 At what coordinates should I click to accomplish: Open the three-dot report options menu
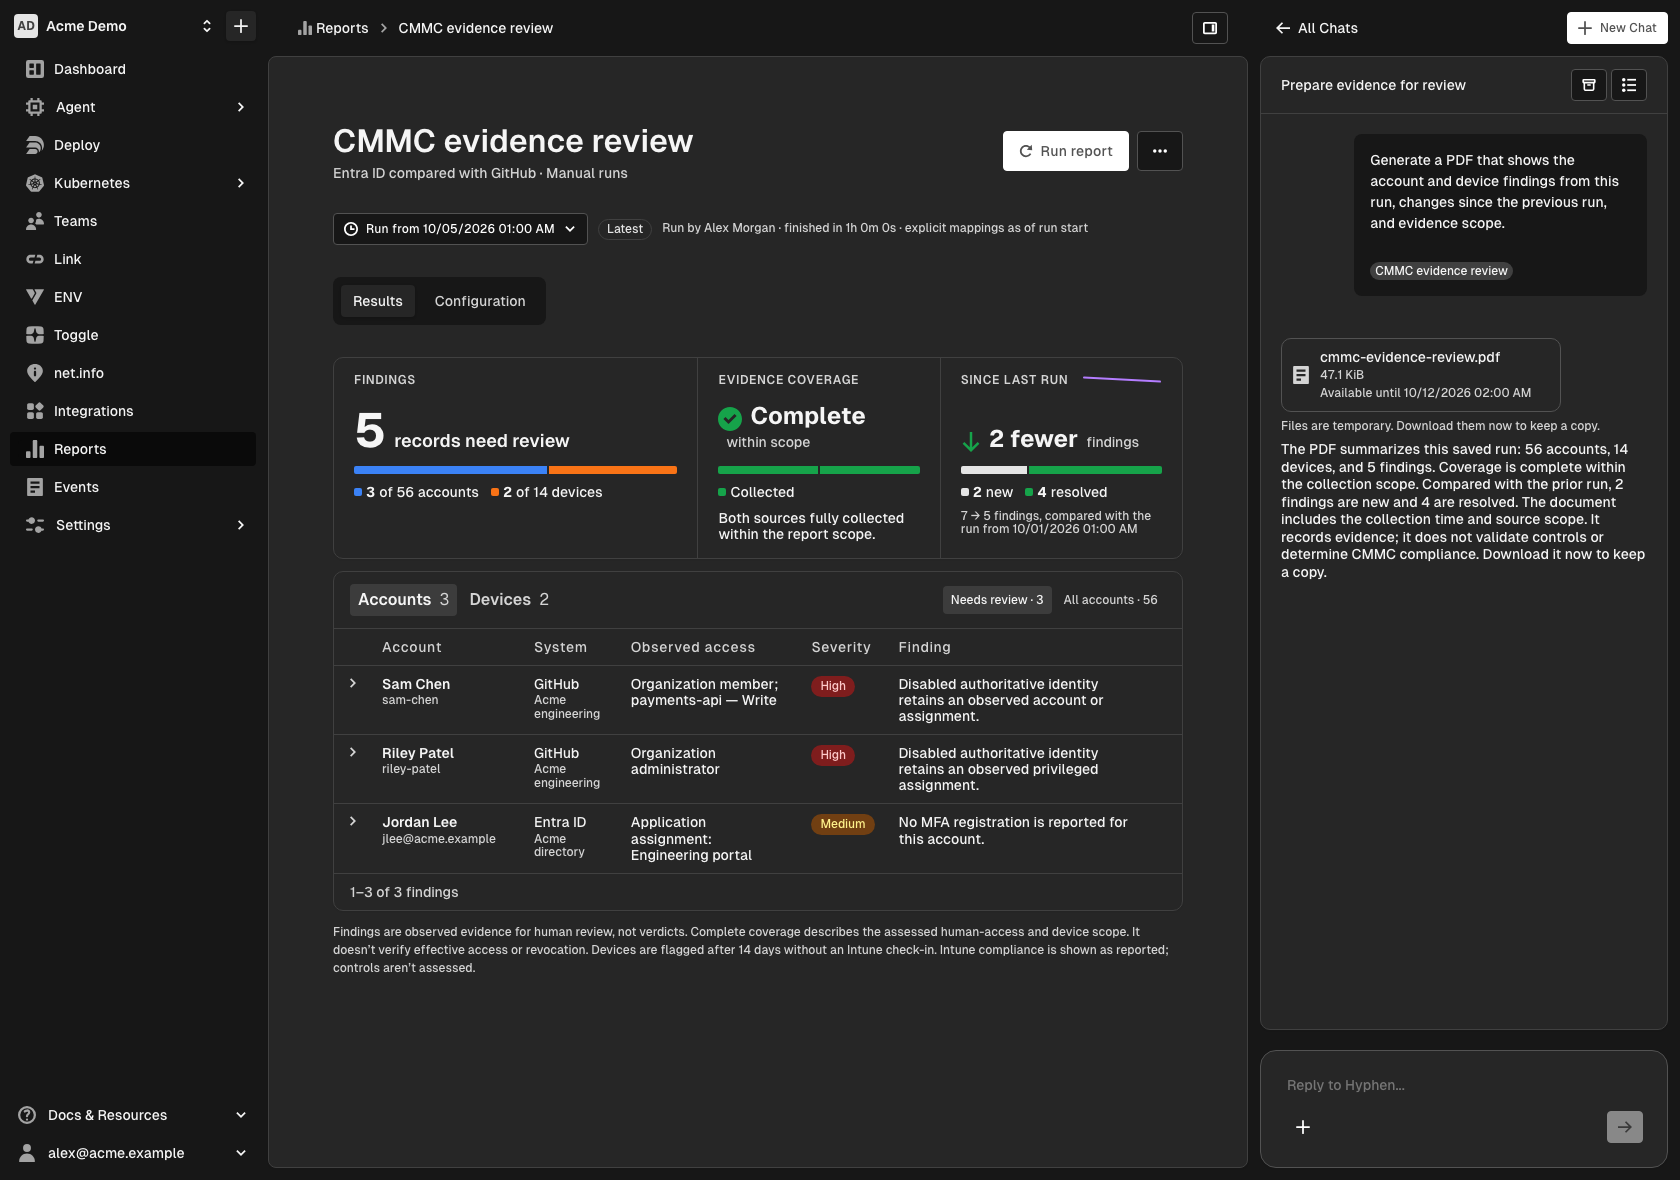click(x=1160, y=151)
